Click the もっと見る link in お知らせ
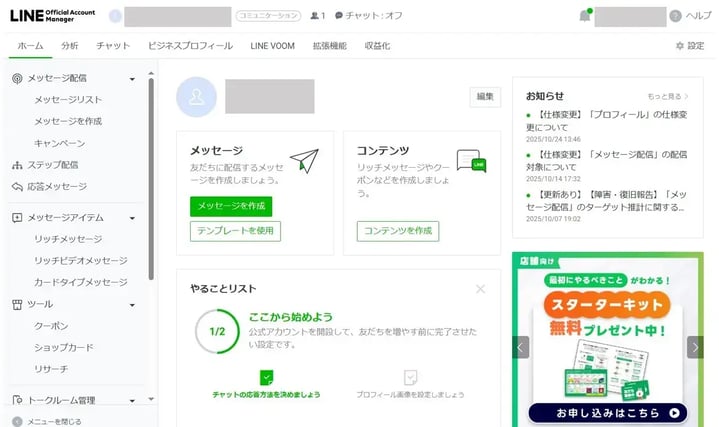 coord(667,96)
